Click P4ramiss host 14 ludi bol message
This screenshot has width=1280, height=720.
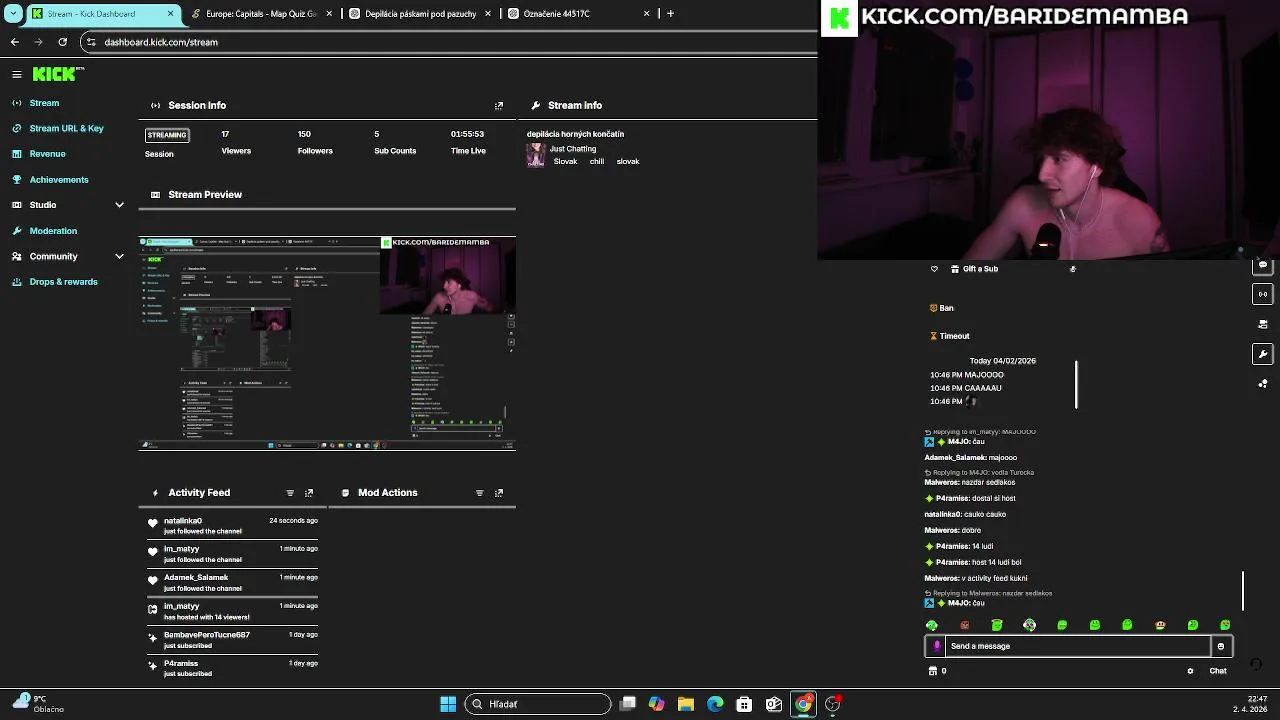tap(975, 562)
